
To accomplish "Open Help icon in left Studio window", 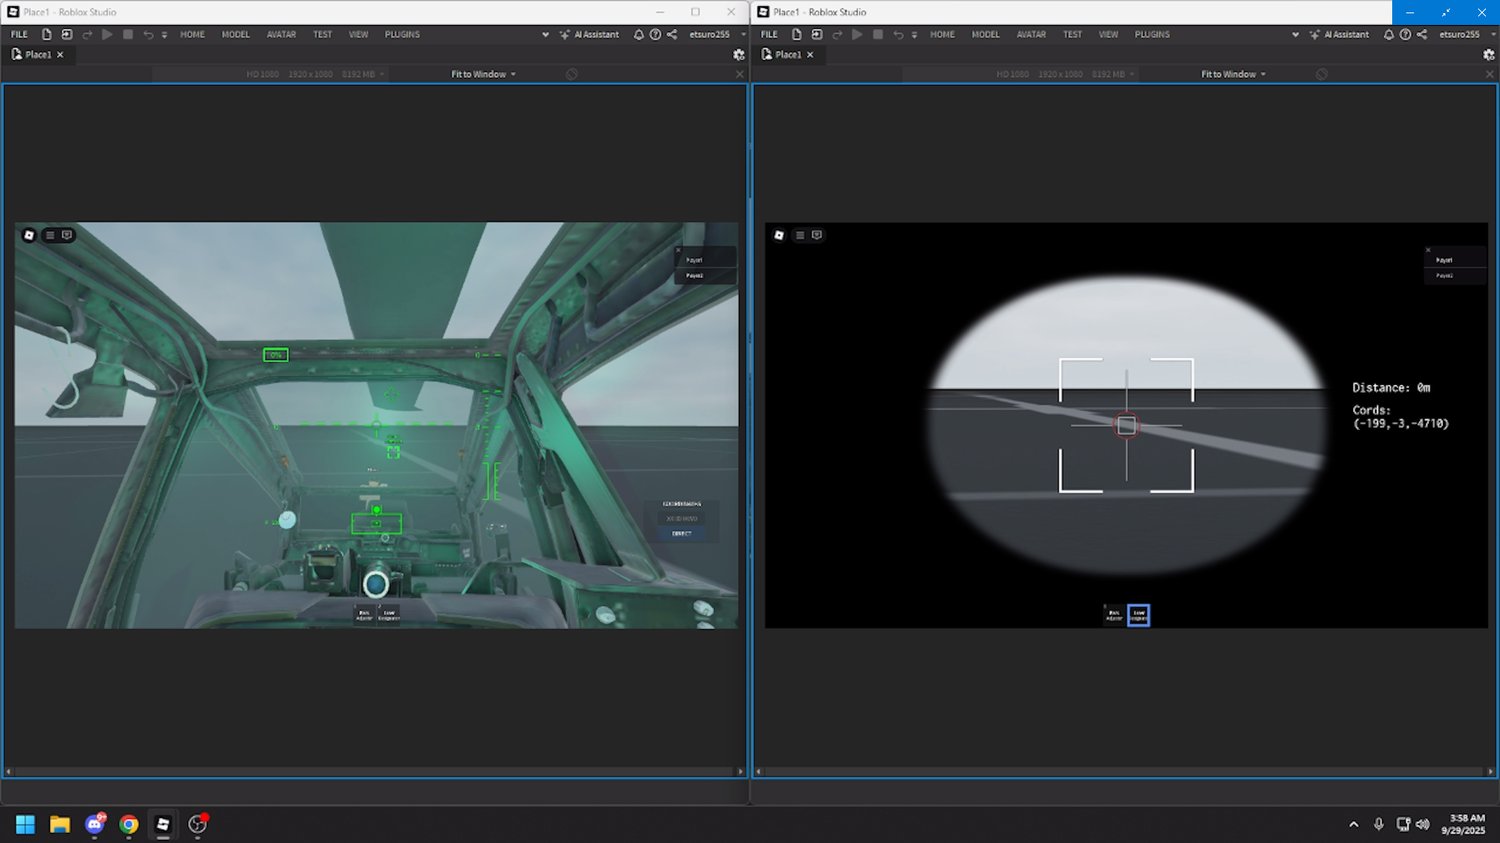I will point(655,34).
